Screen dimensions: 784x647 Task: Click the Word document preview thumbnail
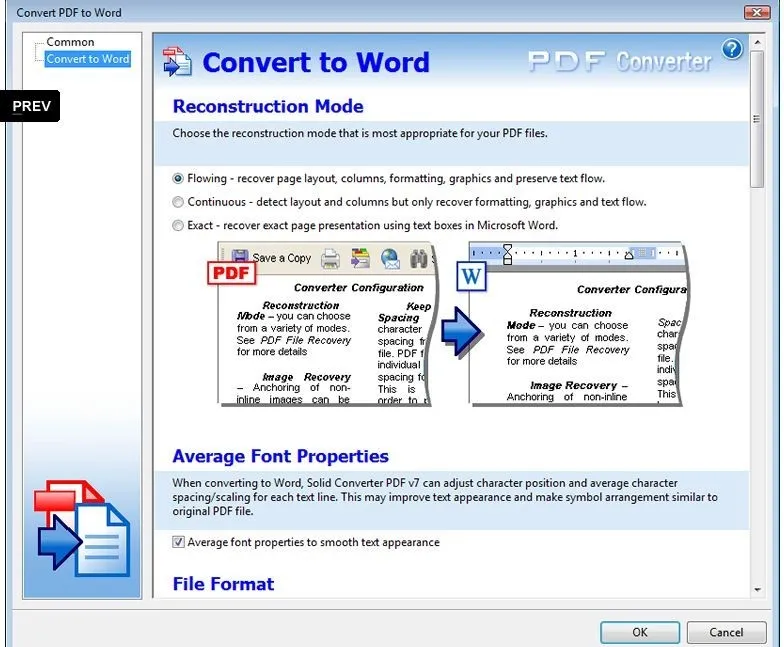coord(579,324)
